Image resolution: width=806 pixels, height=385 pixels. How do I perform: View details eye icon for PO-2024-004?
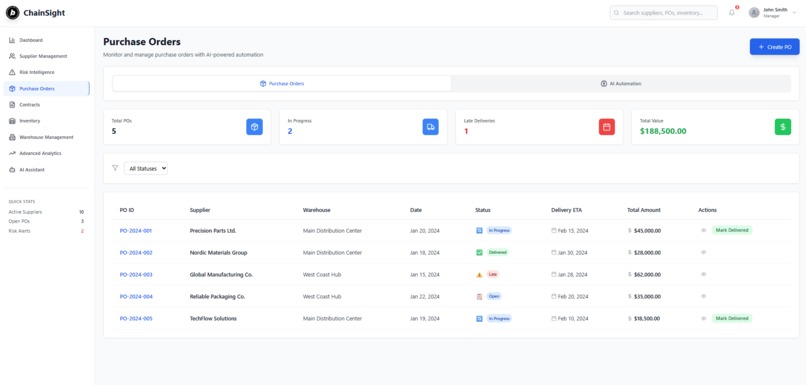point(704,297)
